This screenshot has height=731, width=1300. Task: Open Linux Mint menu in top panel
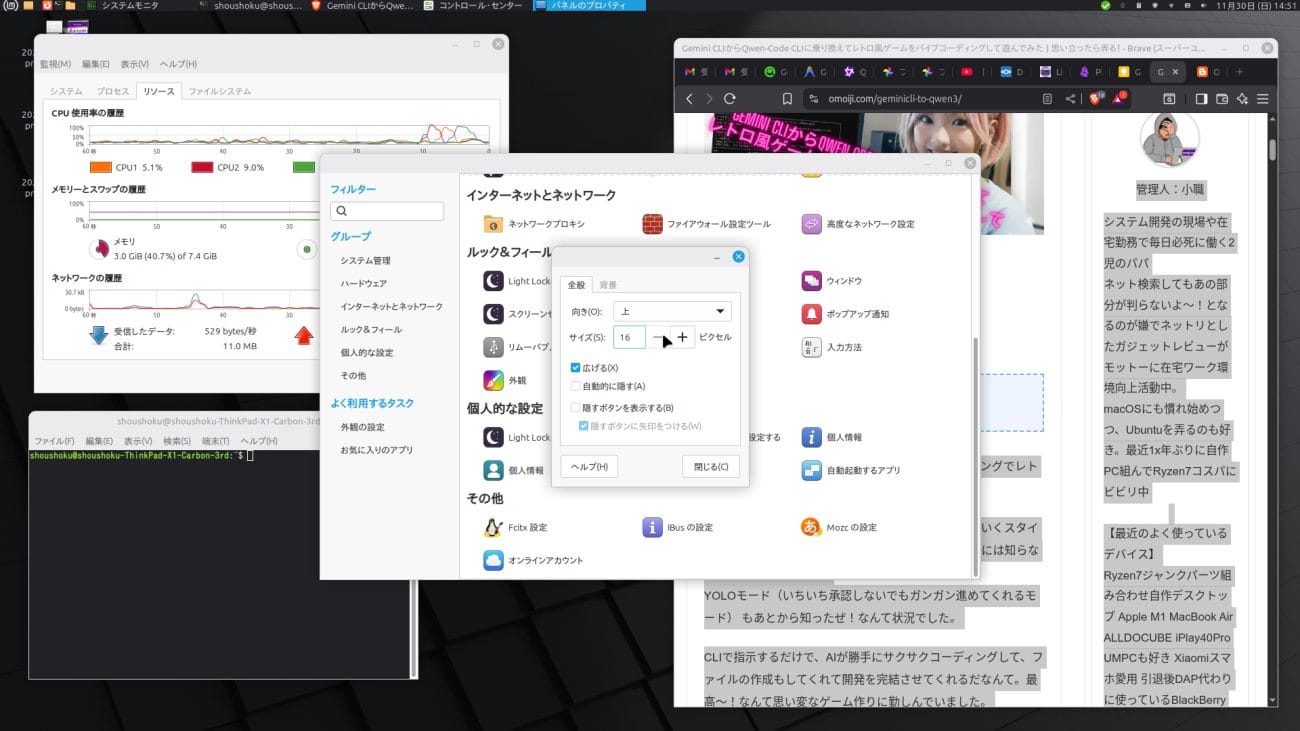[9, 6]
